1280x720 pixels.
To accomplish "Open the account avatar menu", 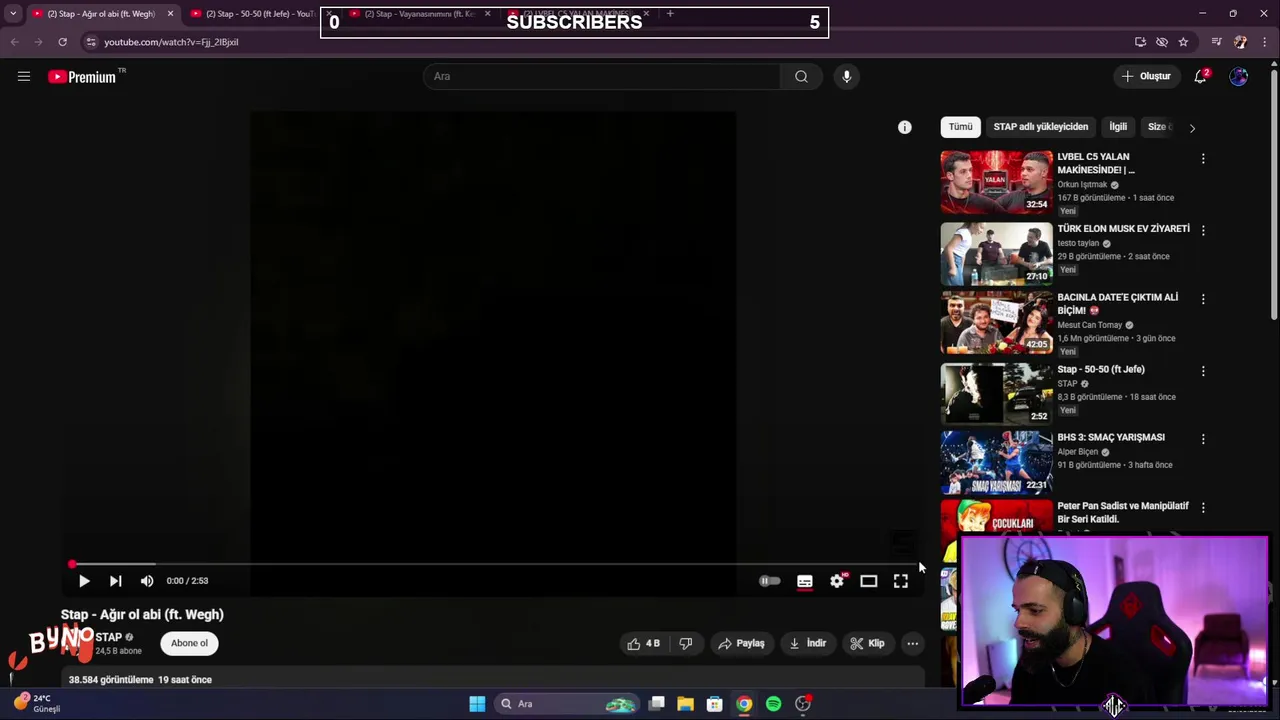I will tap(1239, 76).
